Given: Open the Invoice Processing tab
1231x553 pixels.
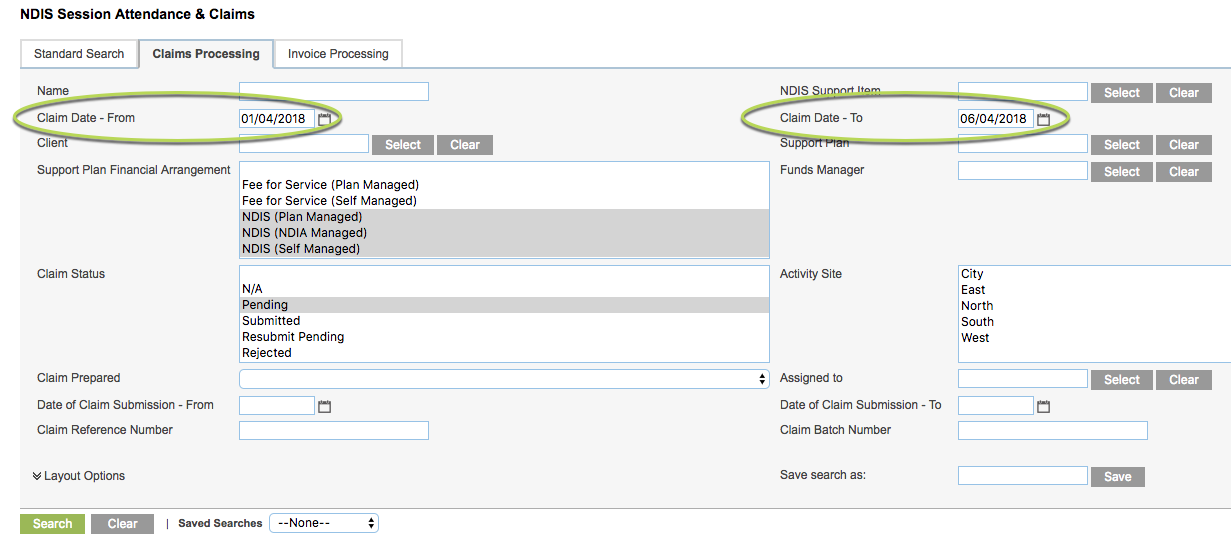Looking at the screenshot, I should coord(338,54).
